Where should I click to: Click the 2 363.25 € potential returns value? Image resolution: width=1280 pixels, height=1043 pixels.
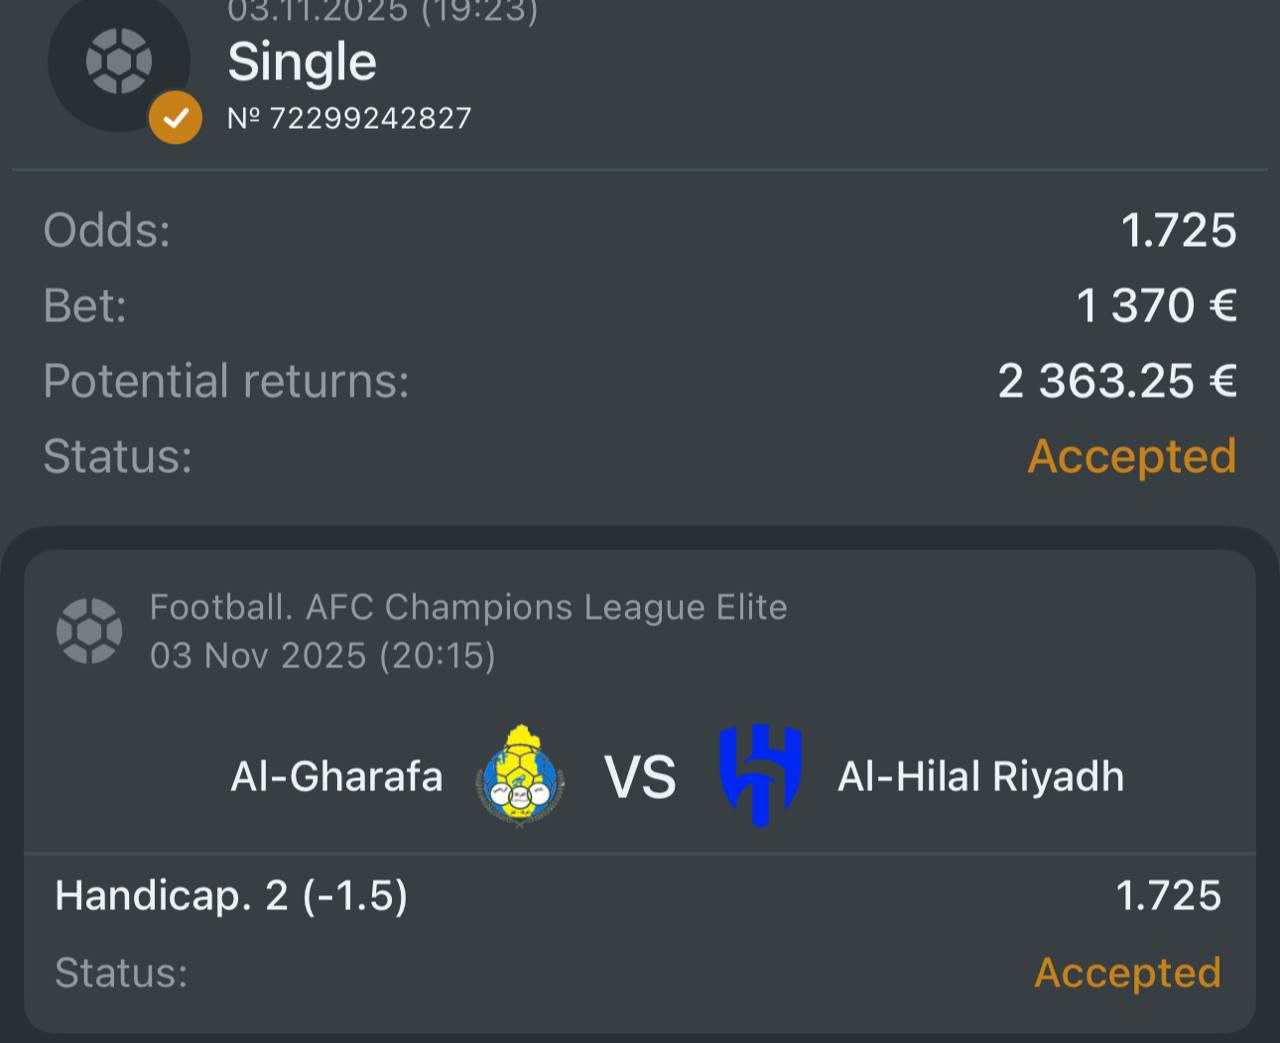pyautogui.click(x=1117, y=381)
